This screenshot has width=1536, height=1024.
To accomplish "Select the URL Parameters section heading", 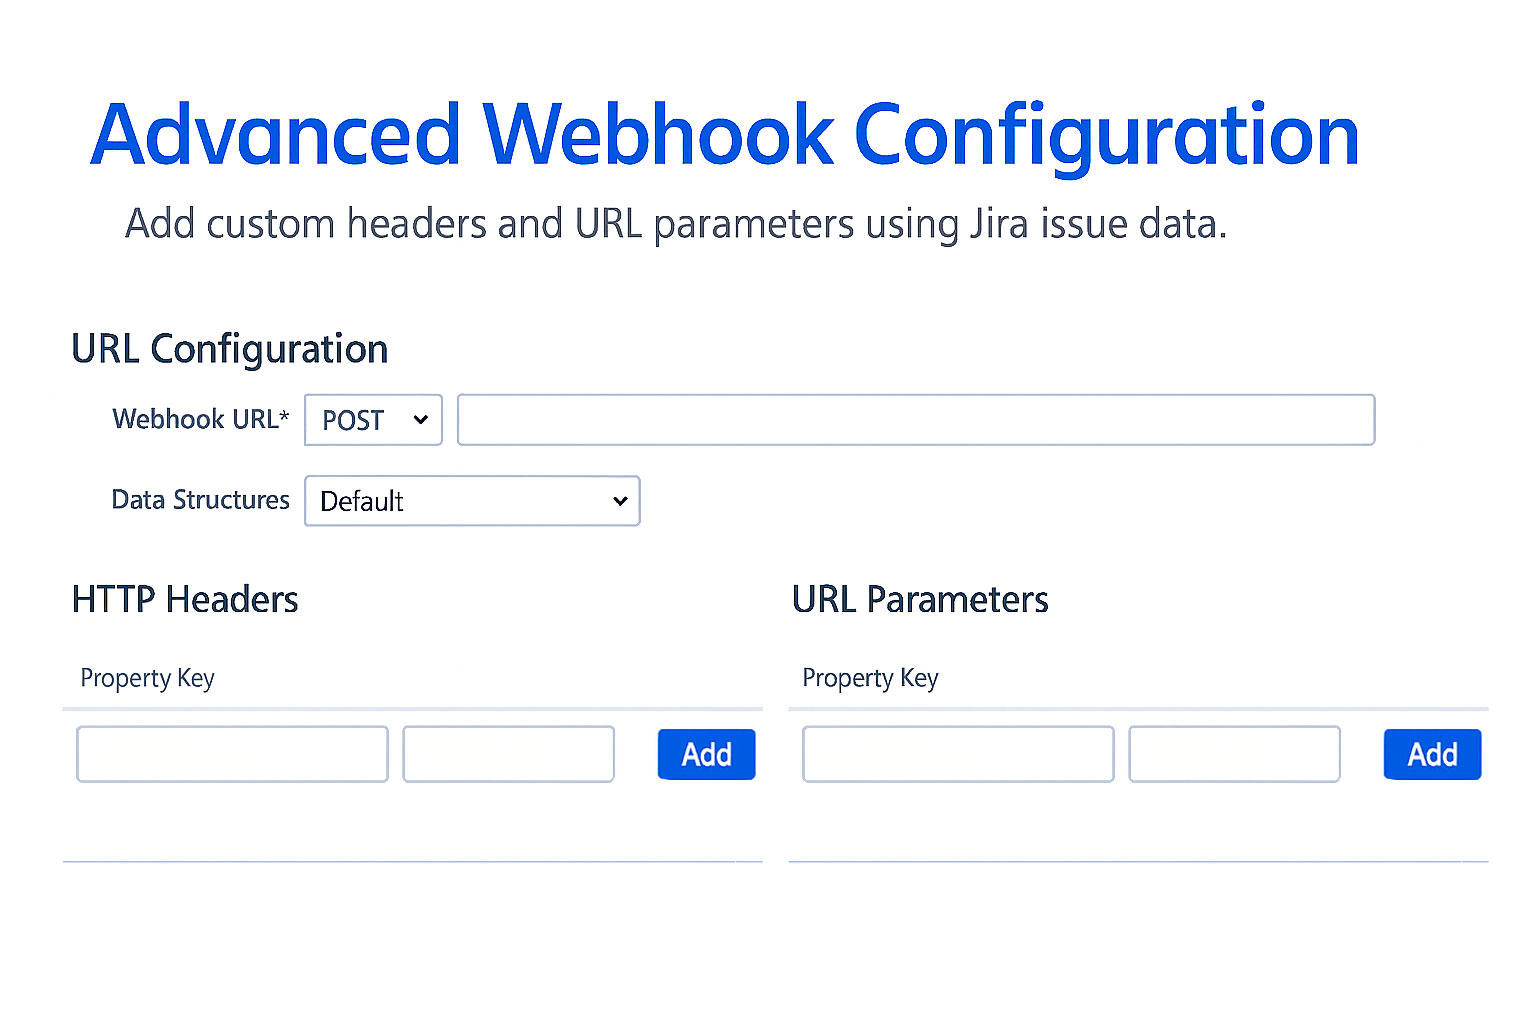I will pyautogui.click(x=920, y=600).
